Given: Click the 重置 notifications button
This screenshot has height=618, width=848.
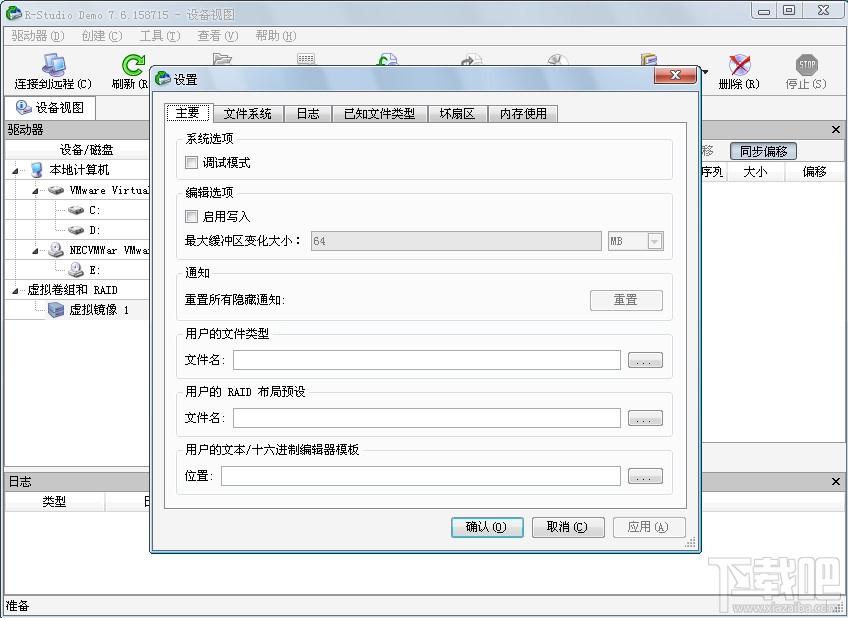Looking at the screenshot, I should tap(626, 300).
